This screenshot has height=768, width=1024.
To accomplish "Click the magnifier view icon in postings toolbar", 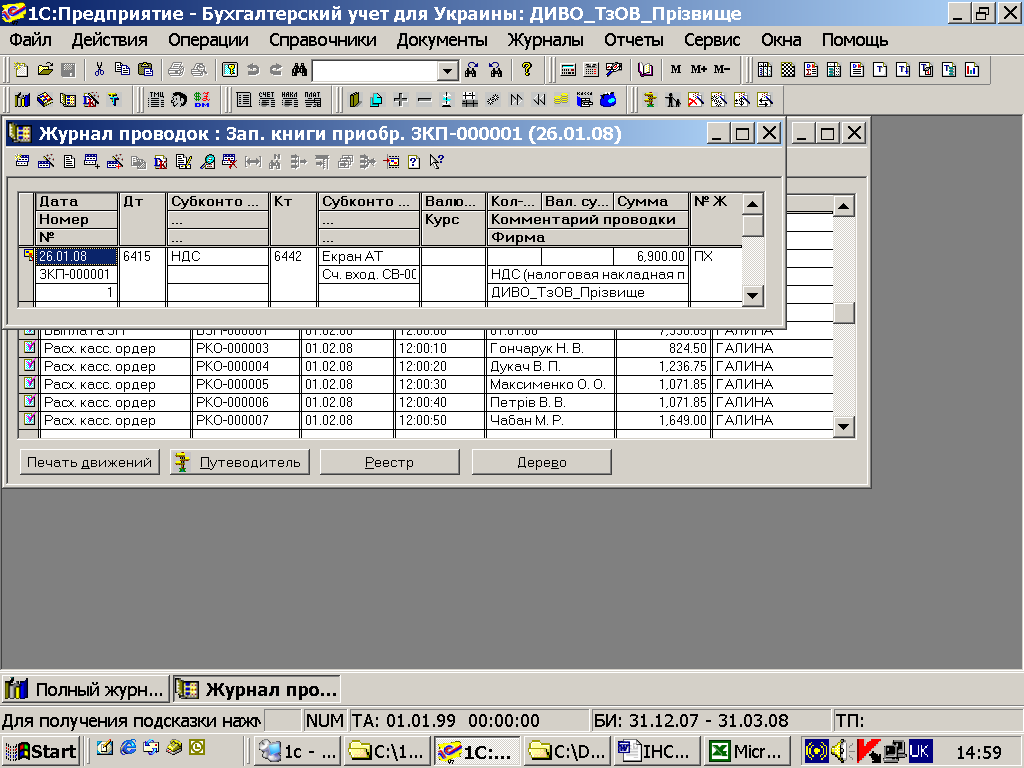I will (207, 161).
